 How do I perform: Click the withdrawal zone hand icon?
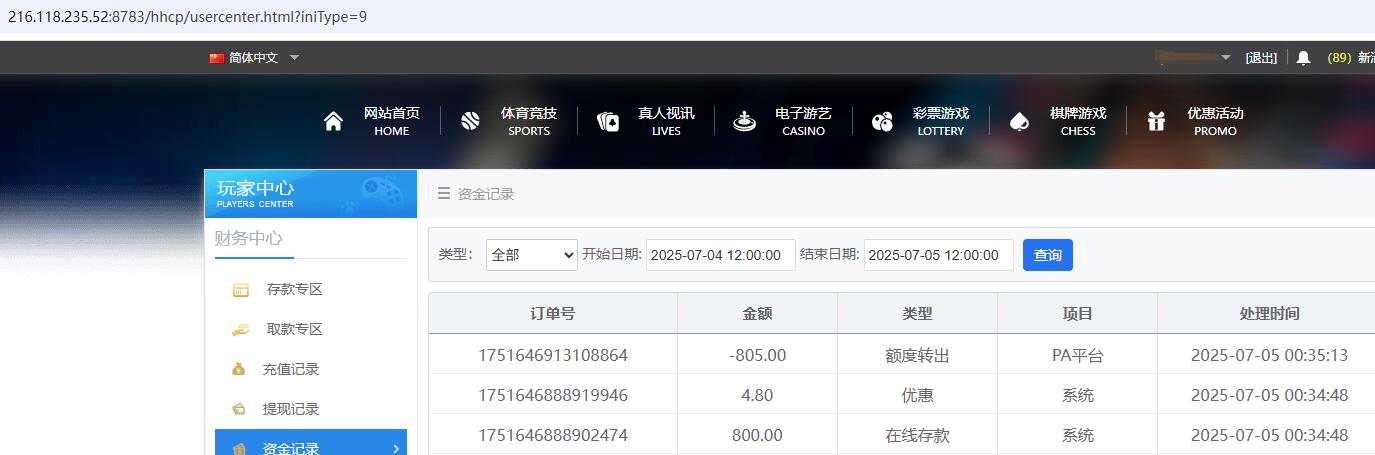point(240,329)
